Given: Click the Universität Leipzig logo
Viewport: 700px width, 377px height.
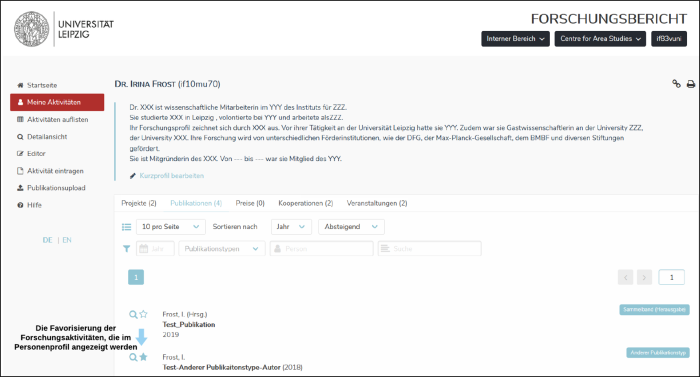Looking at the screenshot, I should pos(64,29).
